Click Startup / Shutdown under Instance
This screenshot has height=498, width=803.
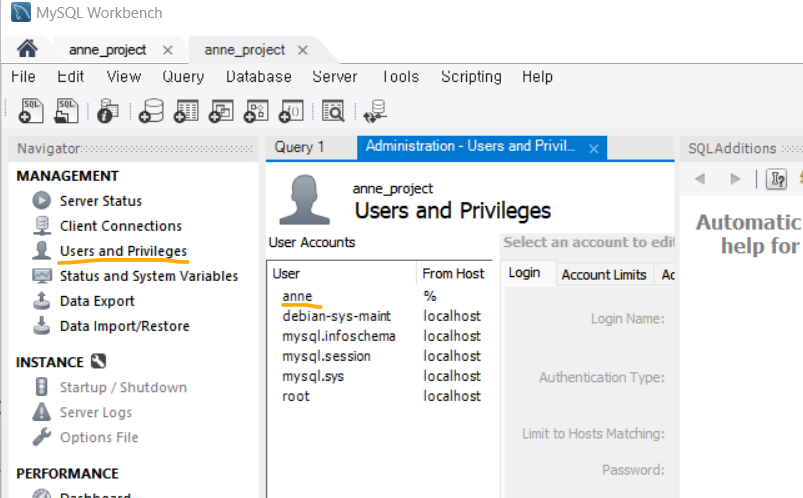click(x=123, y=387)
